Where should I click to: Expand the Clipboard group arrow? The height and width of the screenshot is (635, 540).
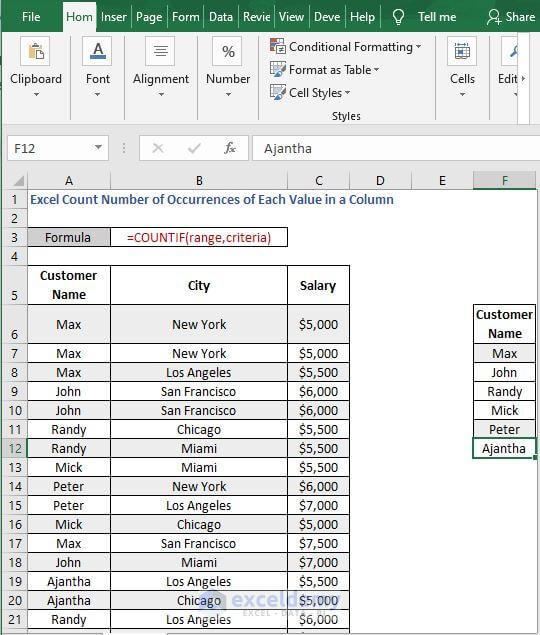pyautogui.click(x=36, y=94)
